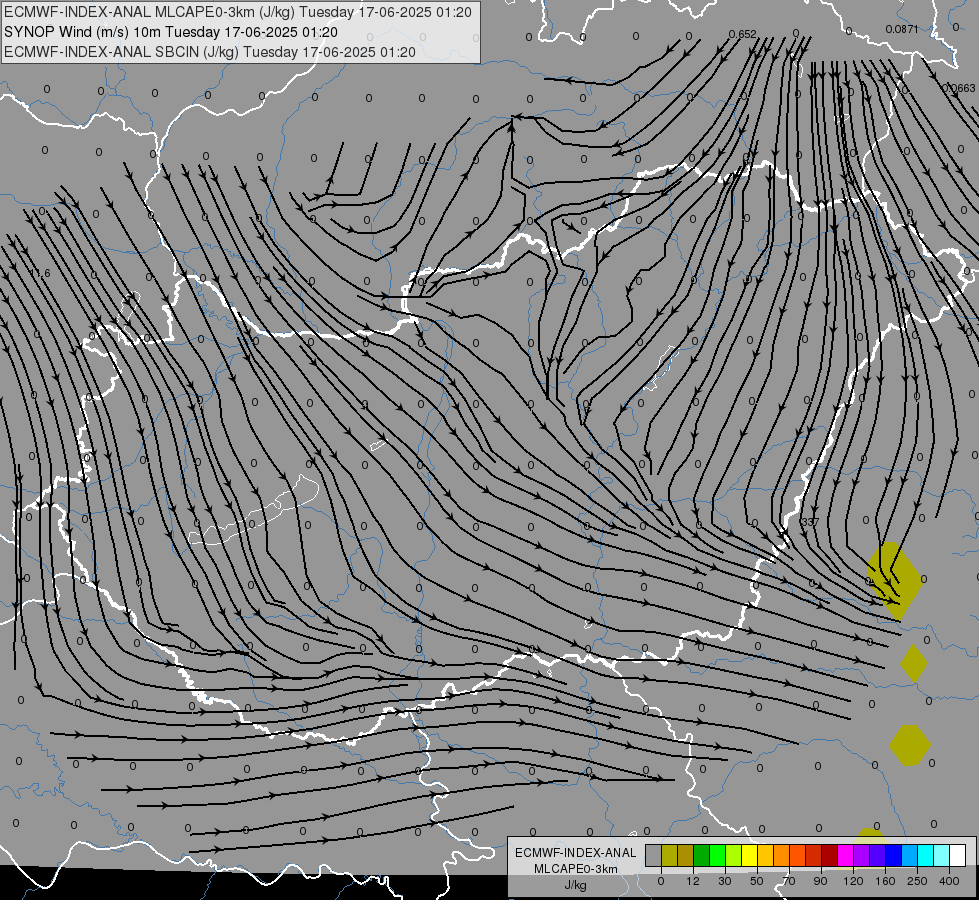Click the legend label MLCAPE0-3km
This screenshot has width=979, height=900.
tap(575, 869)
